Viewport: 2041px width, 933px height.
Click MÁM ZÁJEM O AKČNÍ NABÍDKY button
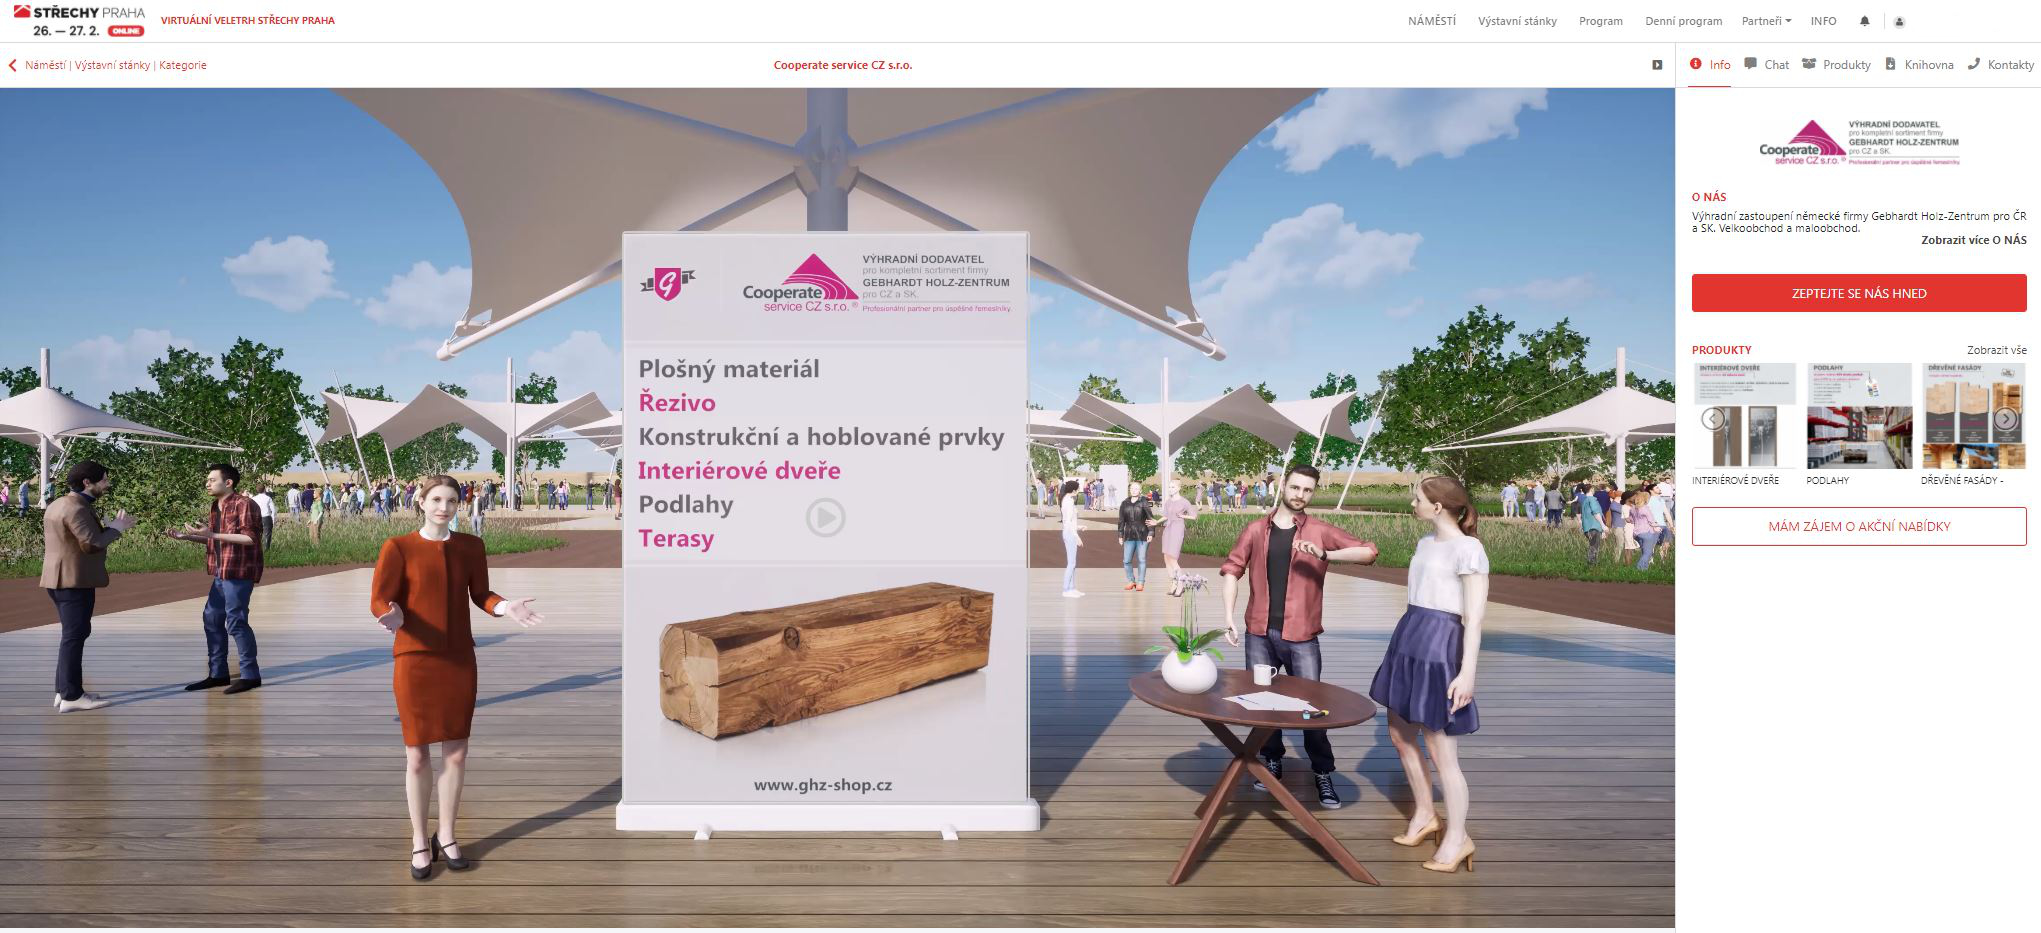[1859, 526]
